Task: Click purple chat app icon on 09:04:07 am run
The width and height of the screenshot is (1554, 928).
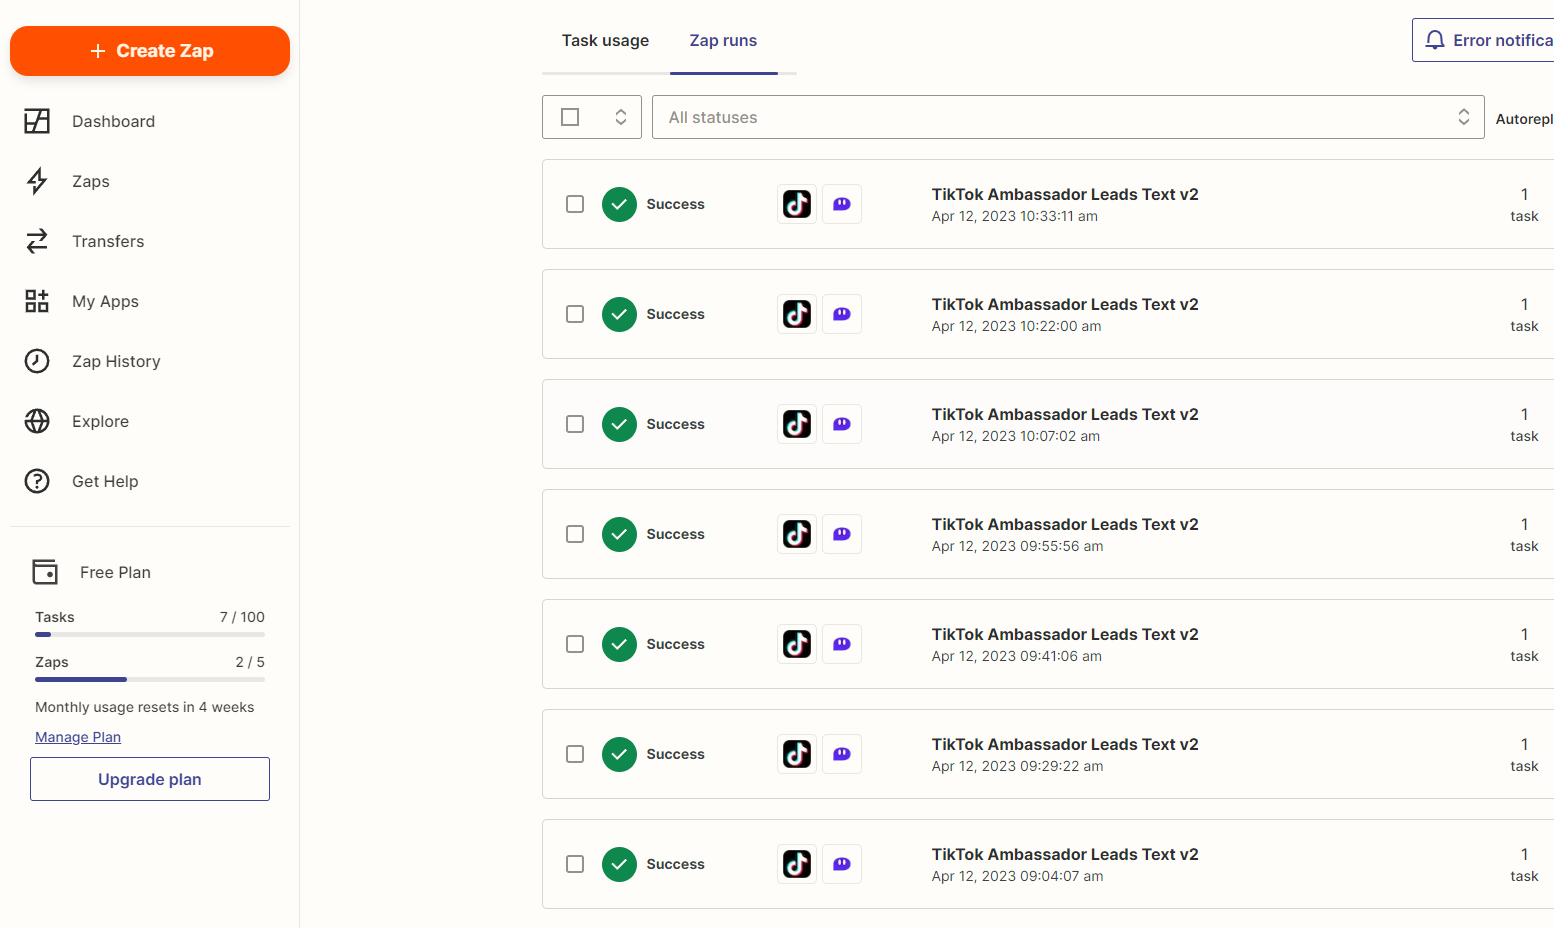Action: pyautogui.click(x=842, y=864)
